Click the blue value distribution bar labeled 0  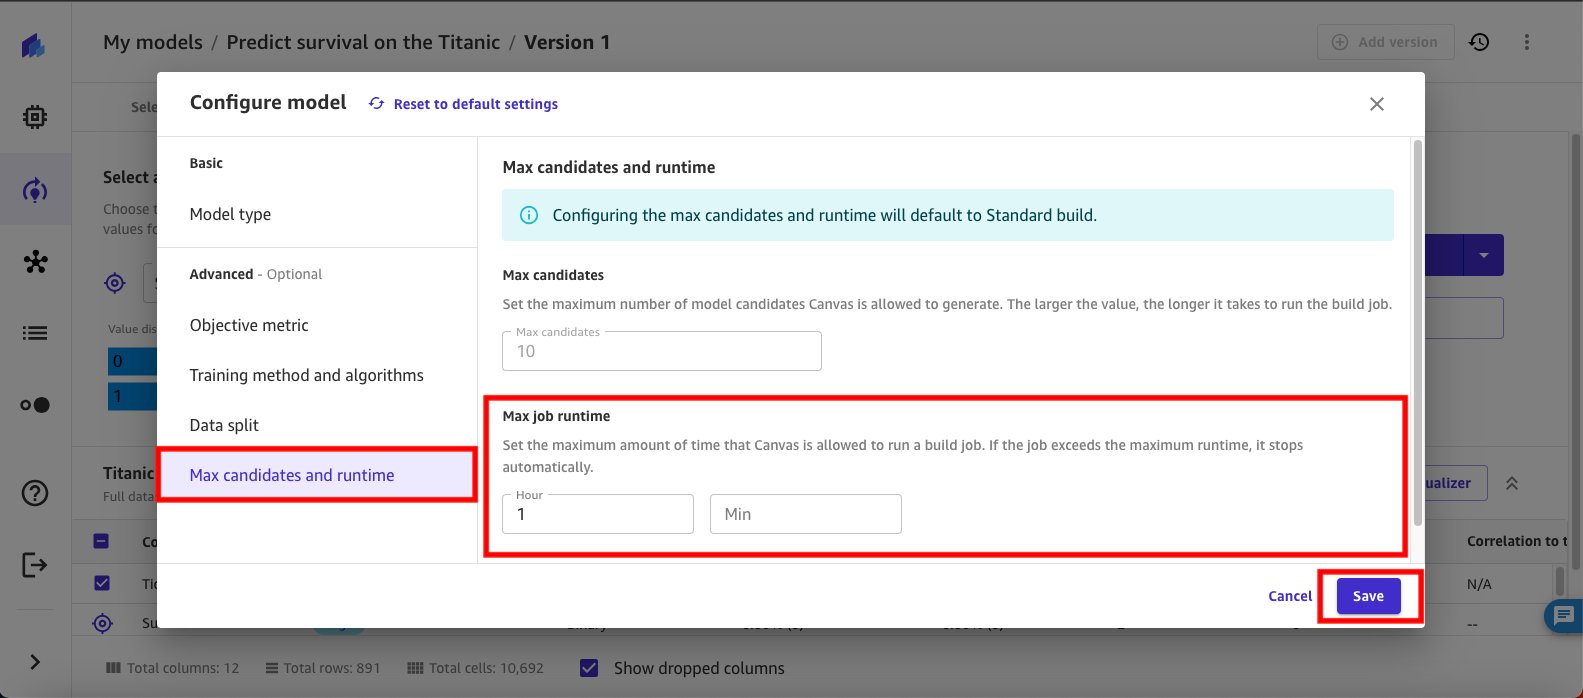(132, 361)
